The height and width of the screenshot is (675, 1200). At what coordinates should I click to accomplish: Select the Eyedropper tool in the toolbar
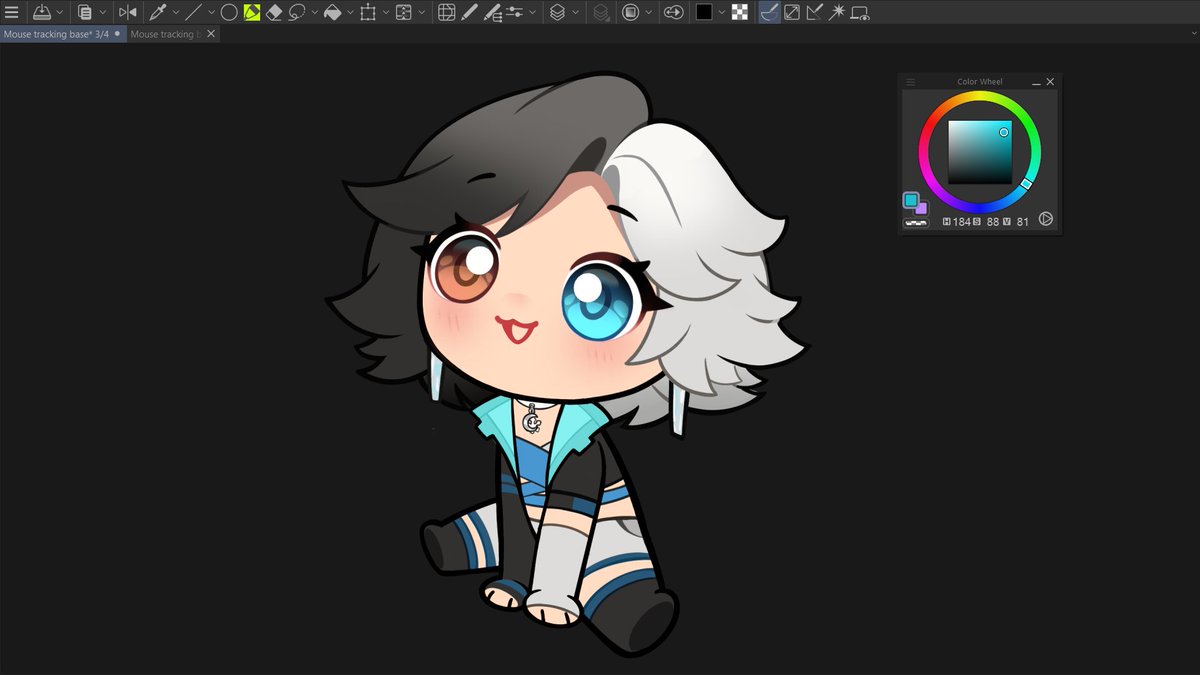pyautogui.click(x=160, y=11)
